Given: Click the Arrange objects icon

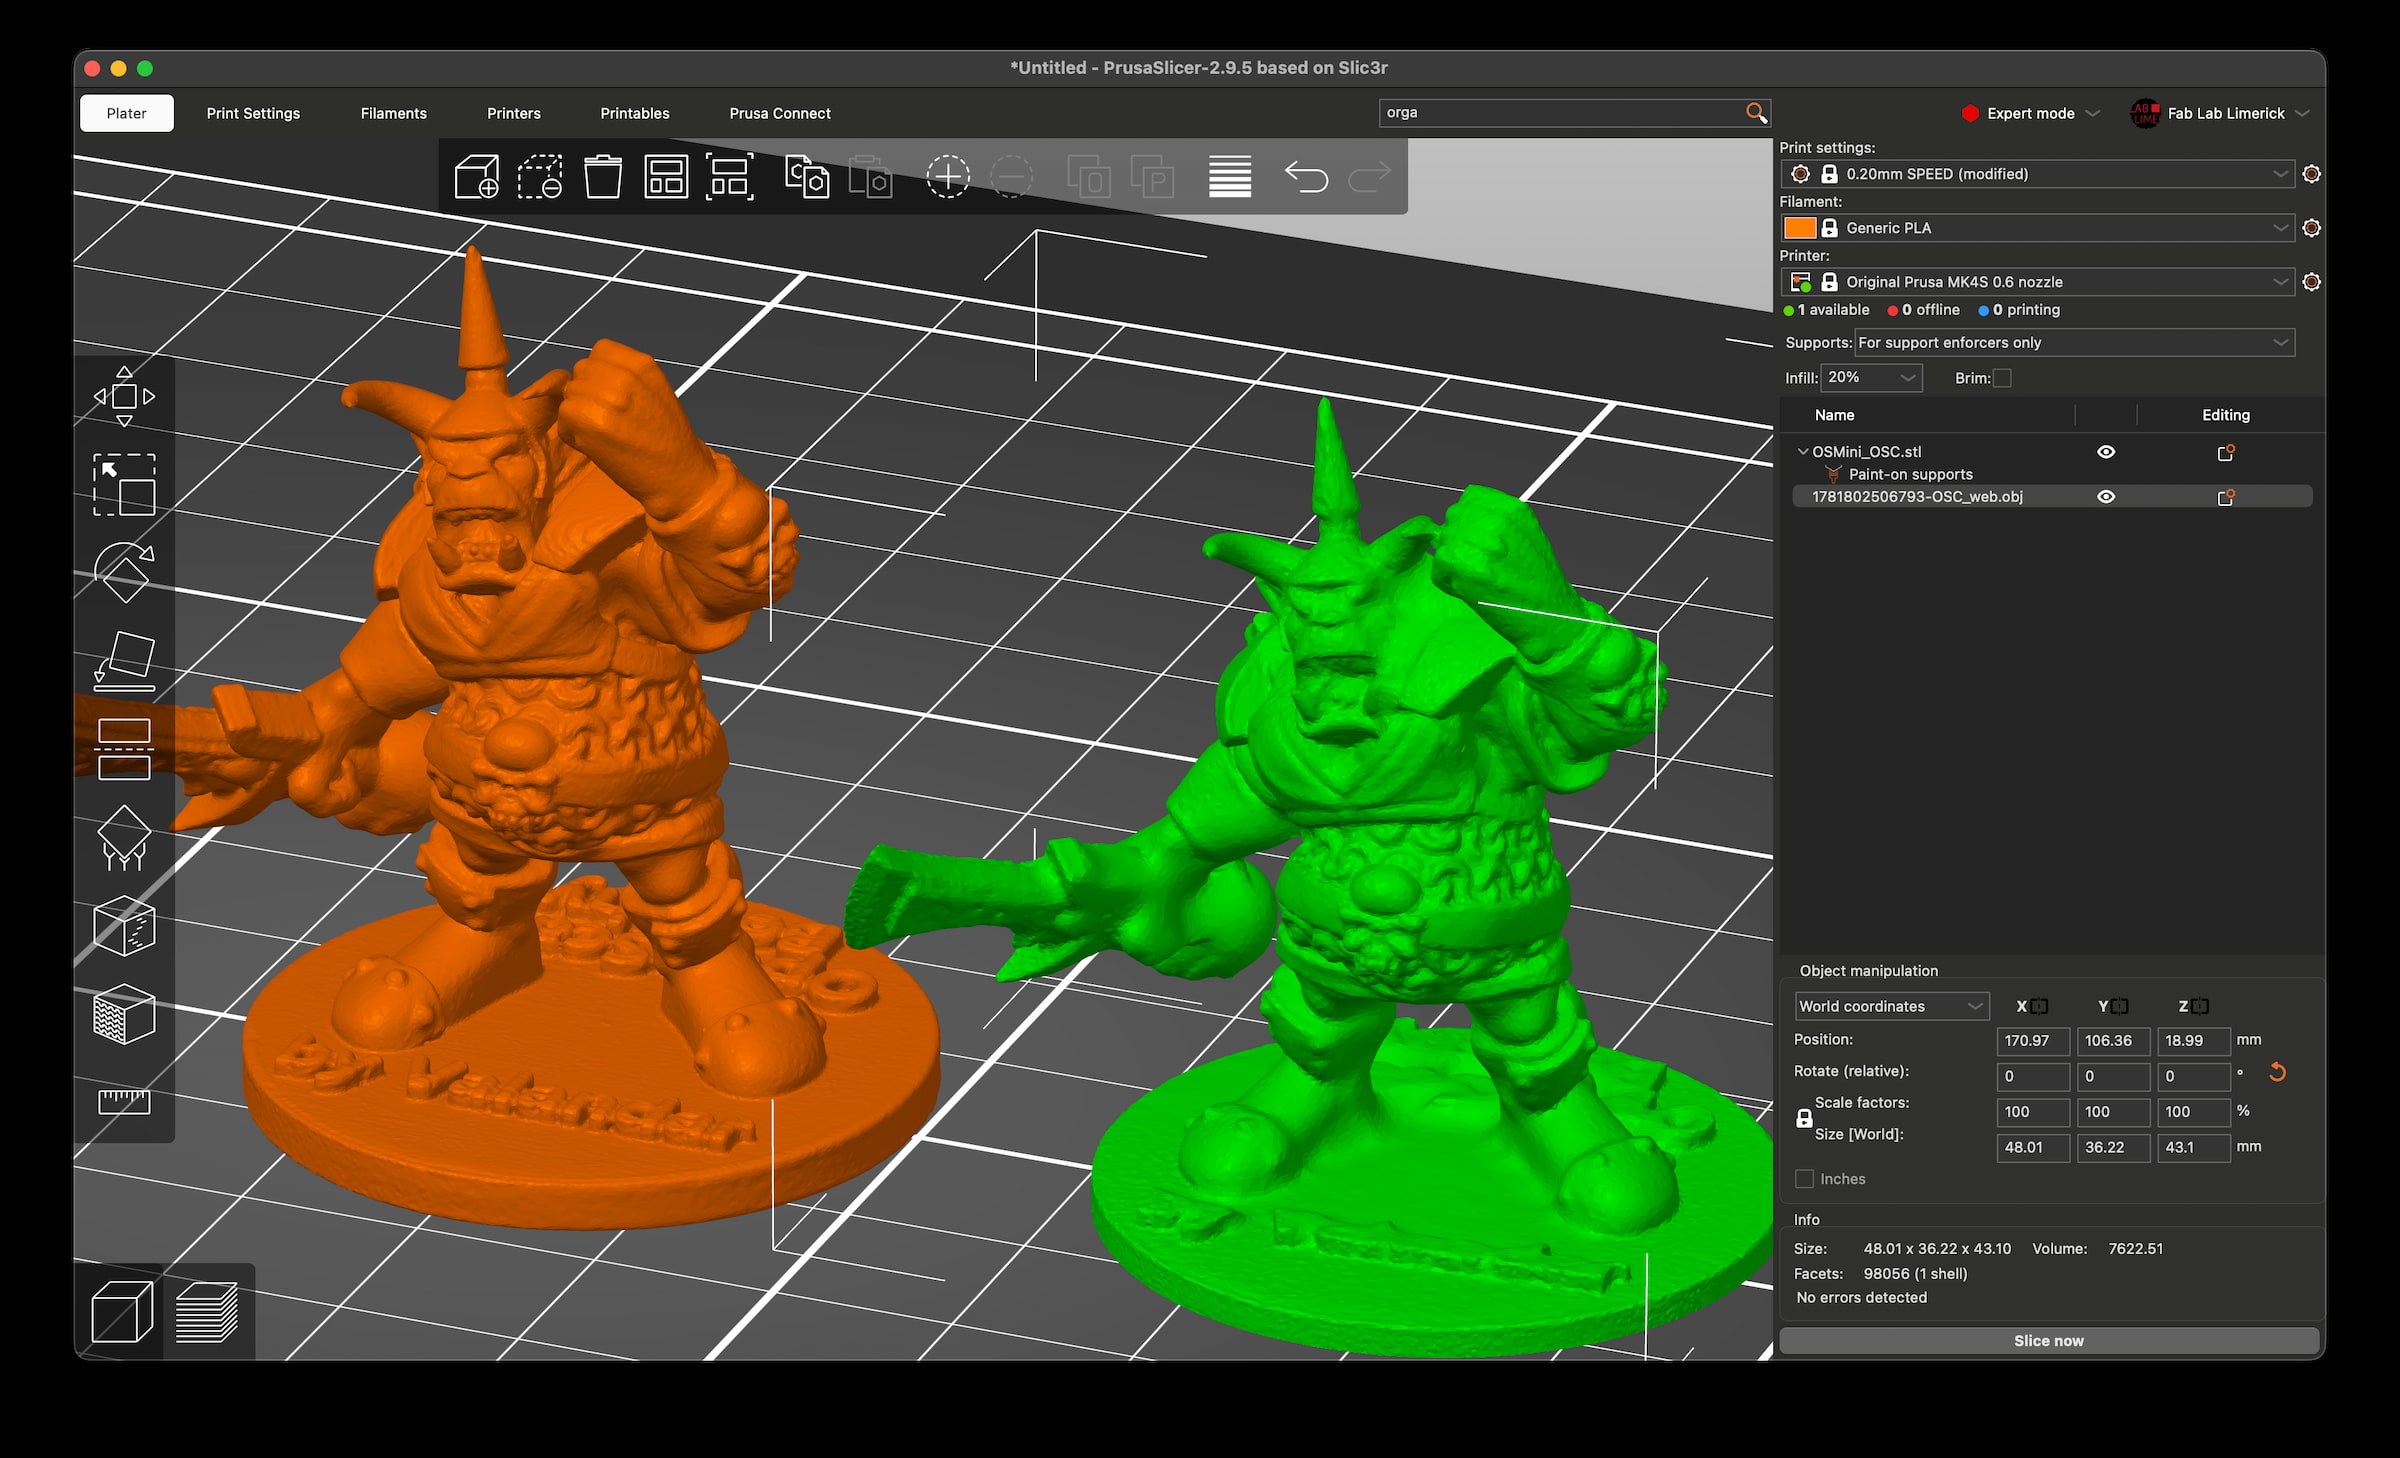Looking at the screenshot, I should (x=666, y=177).
